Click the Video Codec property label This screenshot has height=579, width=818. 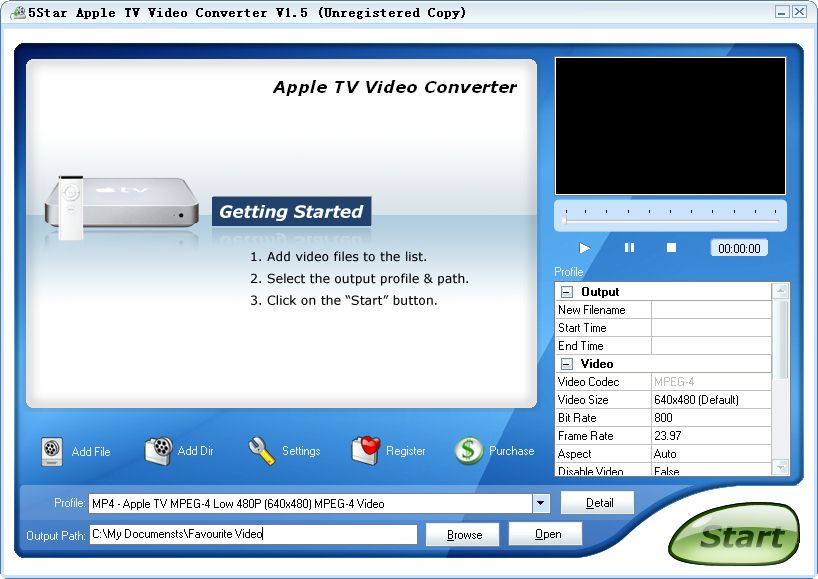tap(588, 382)
